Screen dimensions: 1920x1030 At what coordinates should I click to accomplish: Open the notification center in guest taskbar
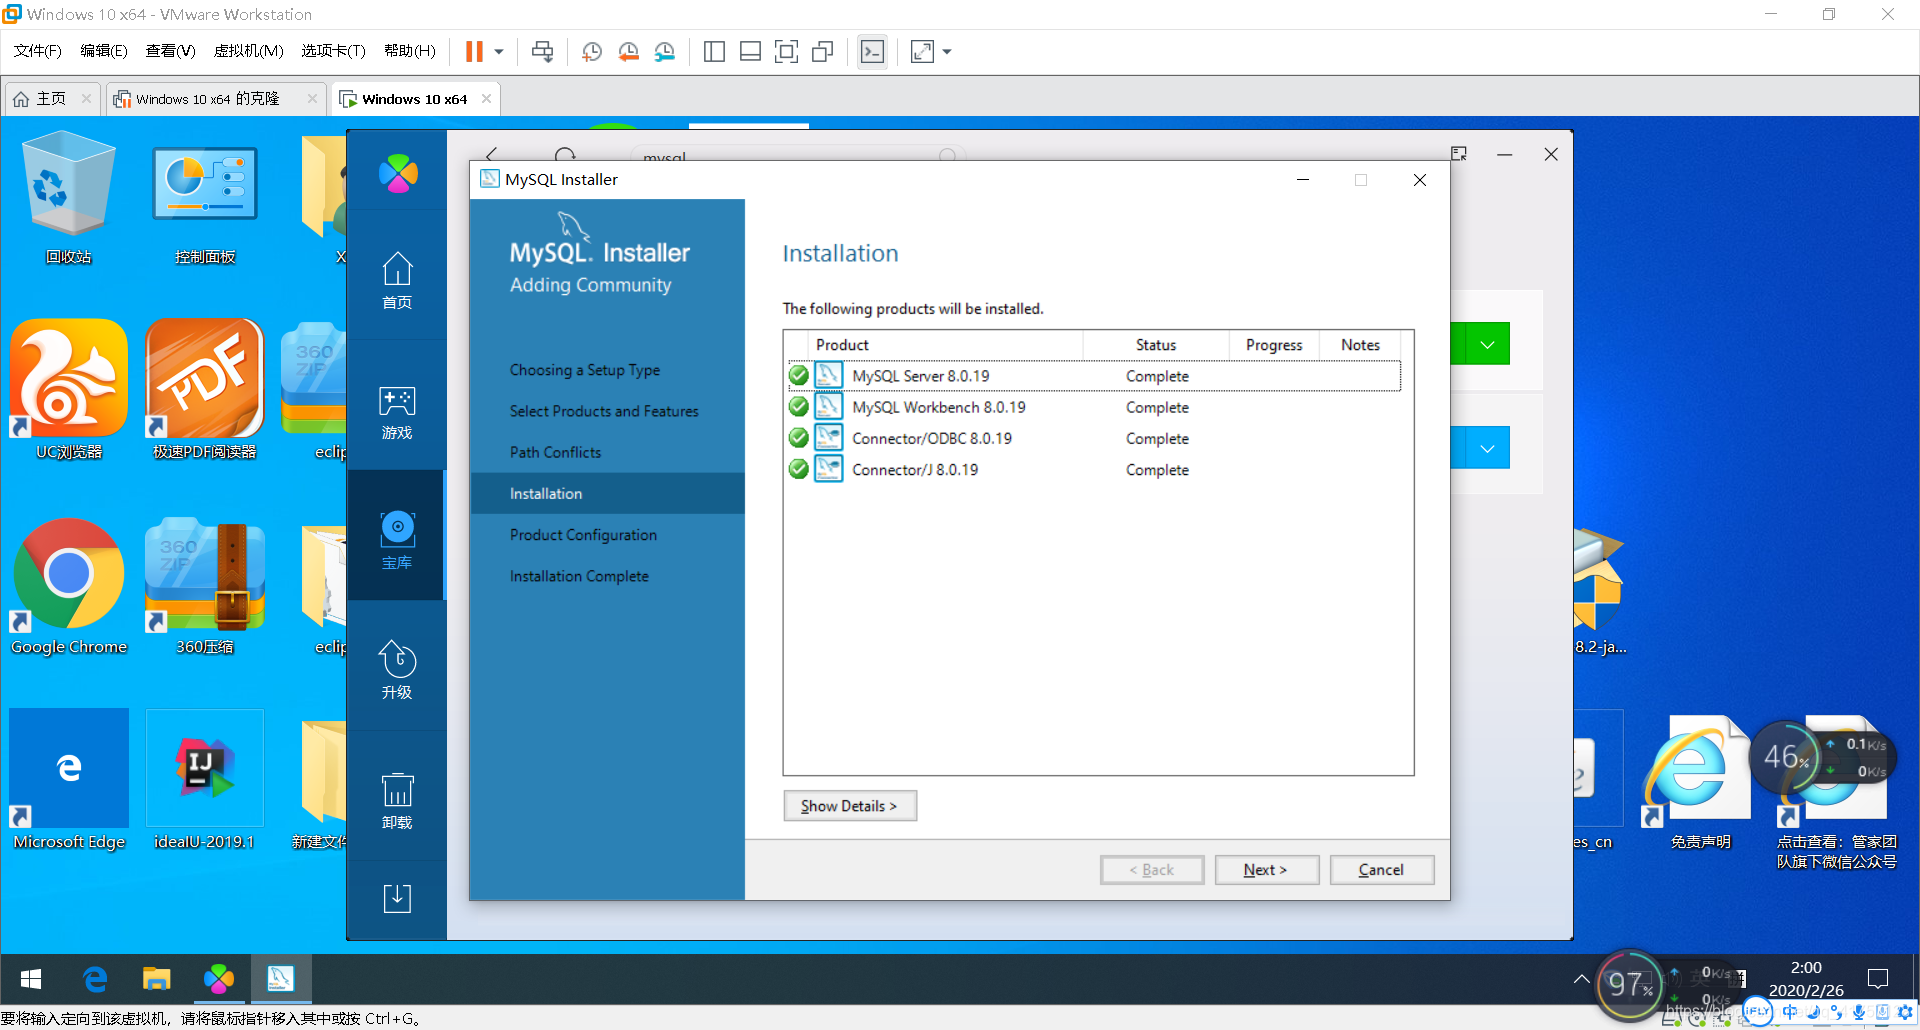click(x=1878, y=979)
